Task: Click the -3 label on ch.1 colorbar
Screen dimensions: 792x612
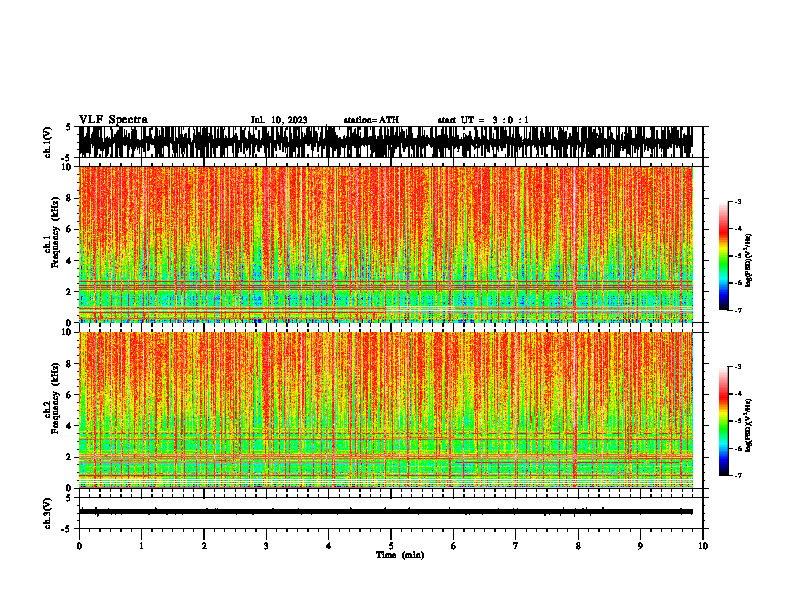Action: pyautogui.click(x=738, y=202)
